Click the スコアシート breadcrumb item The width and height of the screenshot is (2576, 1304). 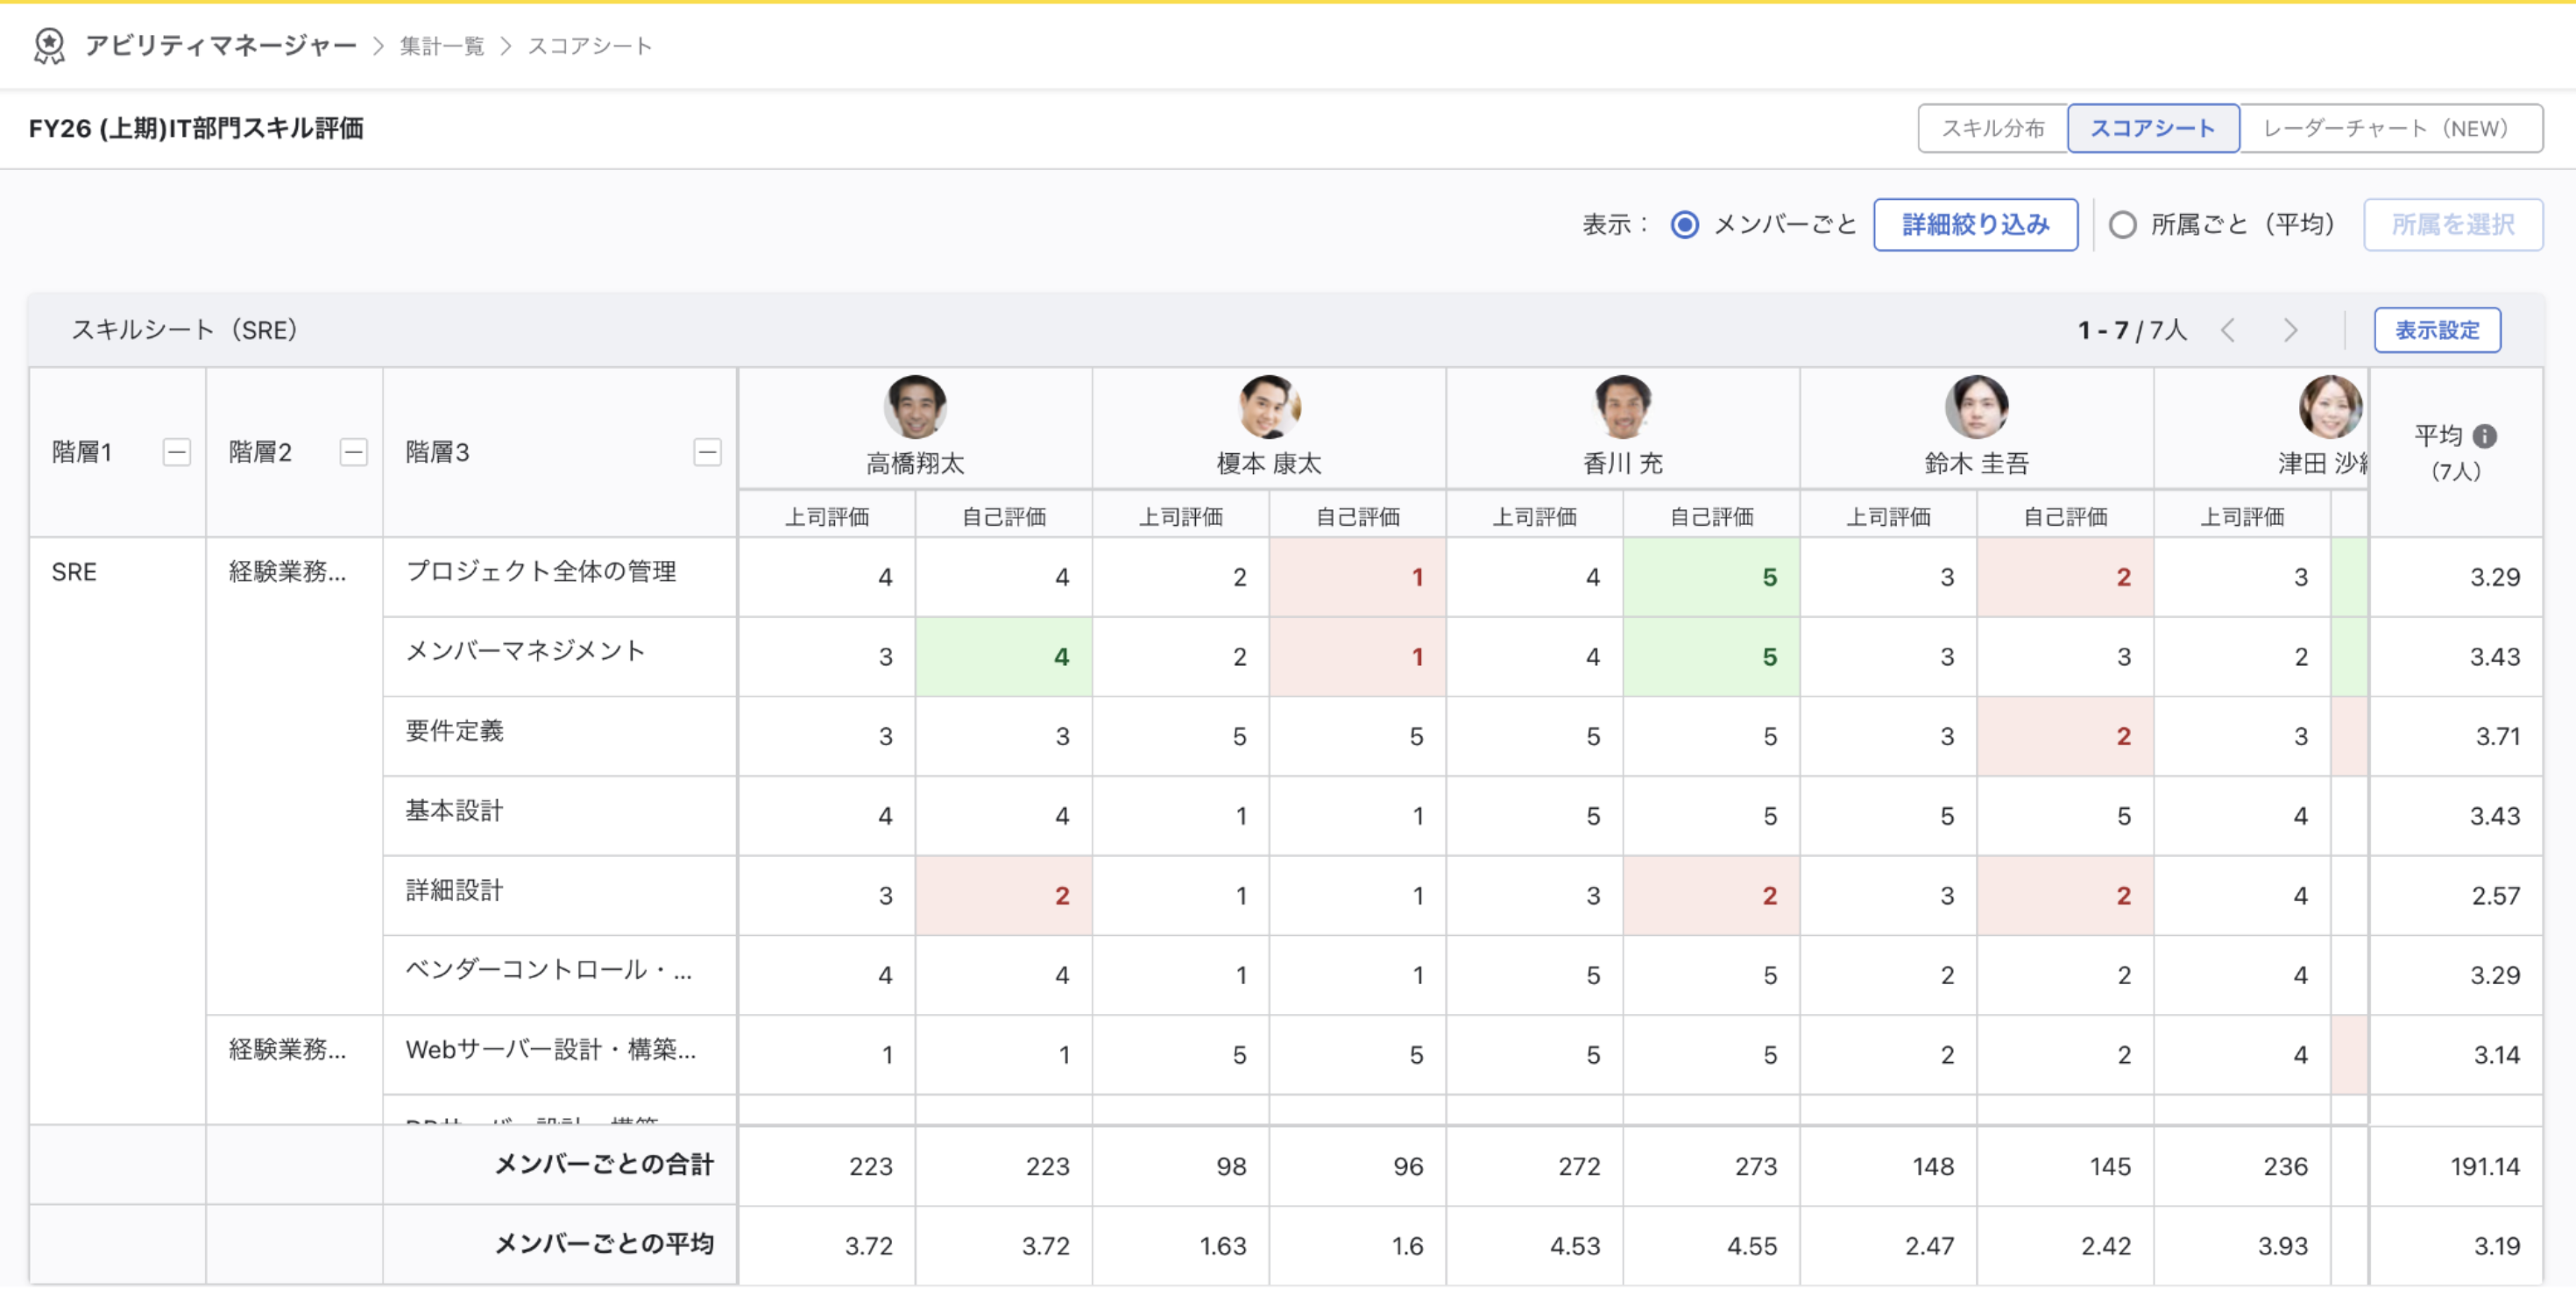[x=589, y=46]
